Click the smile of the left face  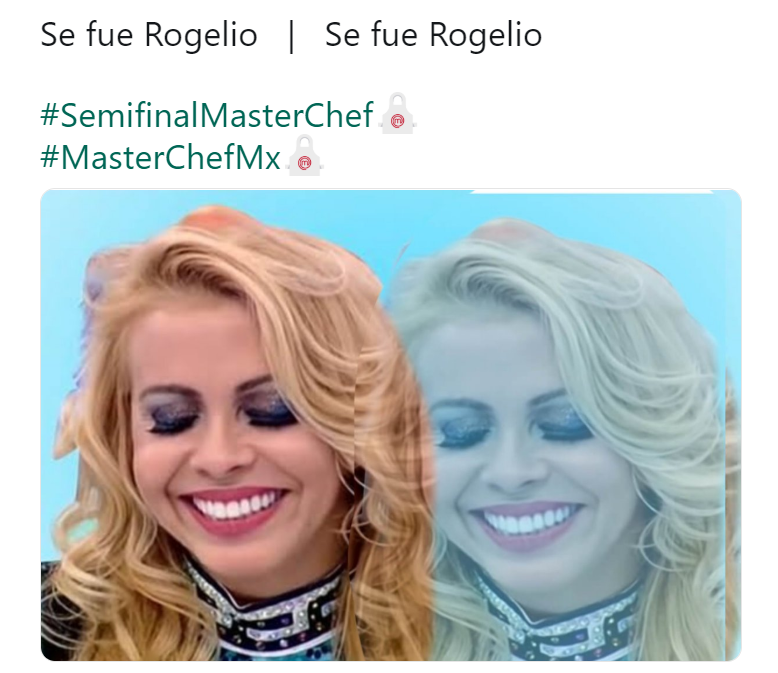[233, 509]
